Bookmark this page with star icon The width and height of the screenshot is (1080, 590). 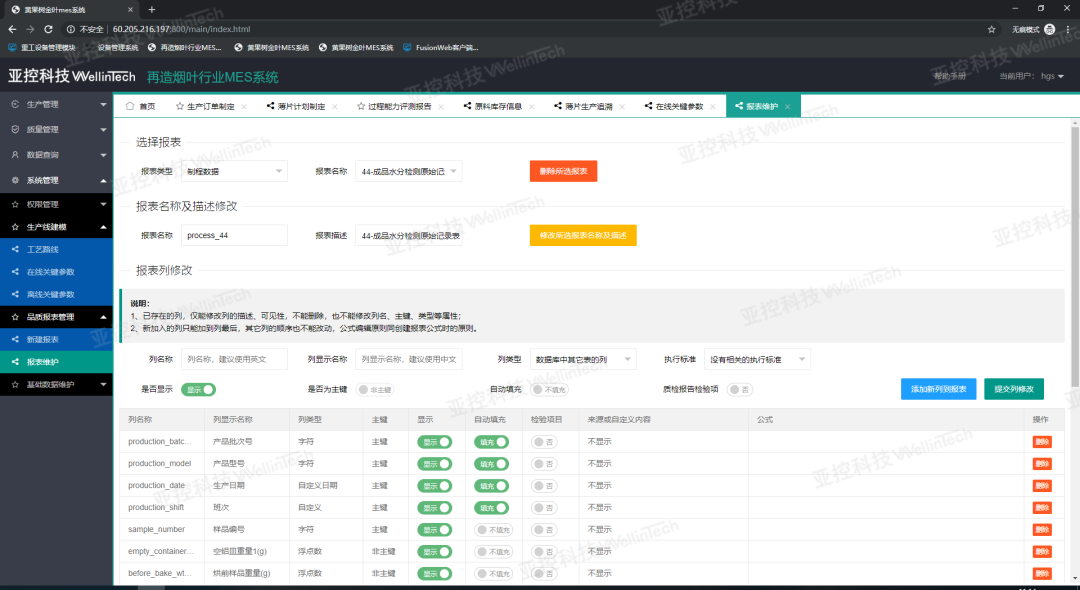coord(992,29)
